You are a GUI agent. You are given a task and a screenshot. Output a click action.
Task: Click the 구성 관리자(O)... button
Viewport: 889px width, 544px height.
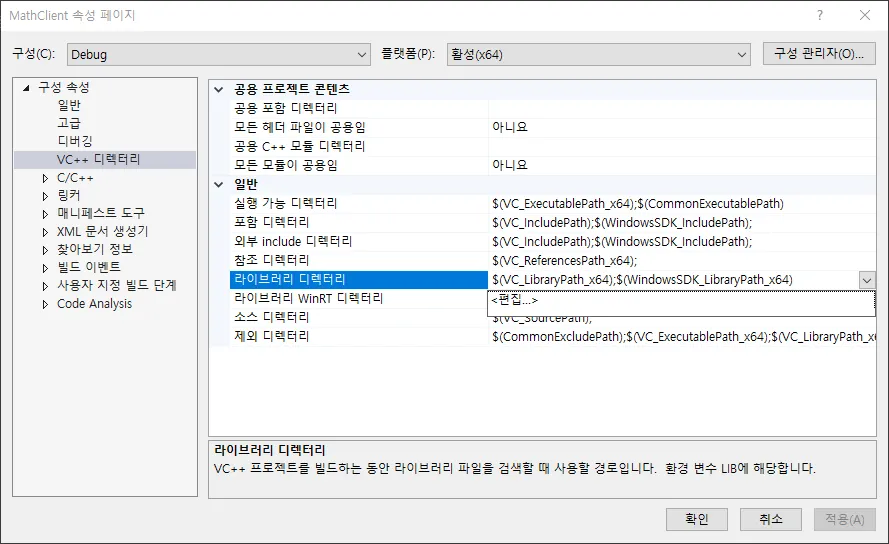click(x=819, y=54)
